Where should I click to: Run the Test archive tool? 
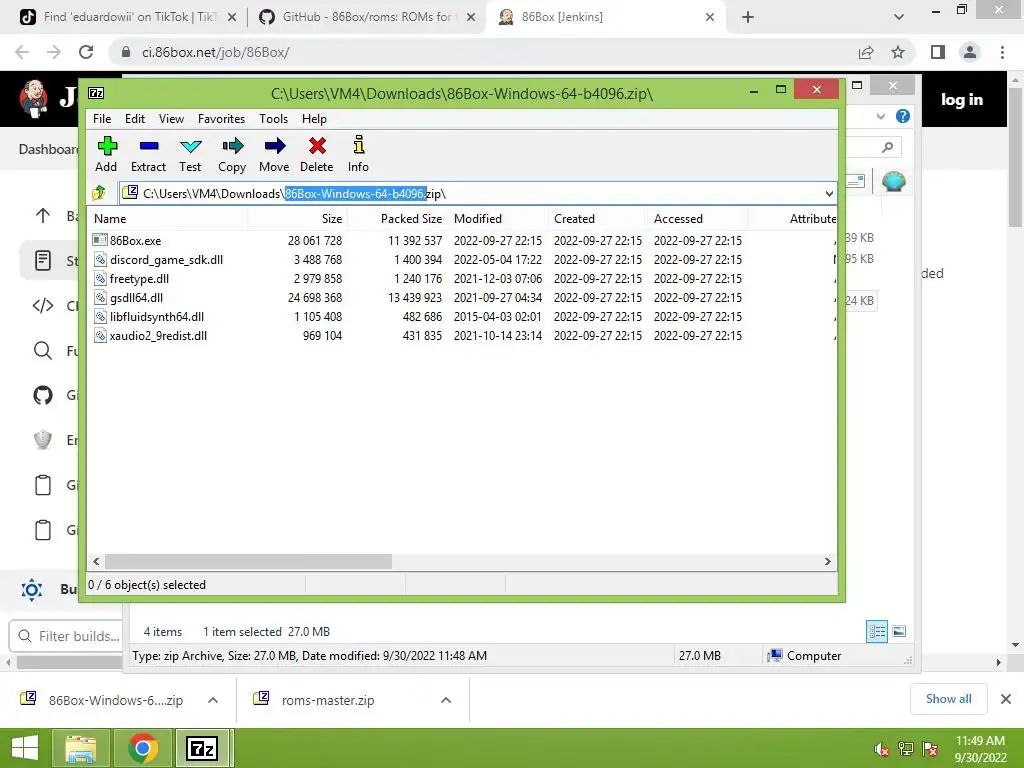190,154
